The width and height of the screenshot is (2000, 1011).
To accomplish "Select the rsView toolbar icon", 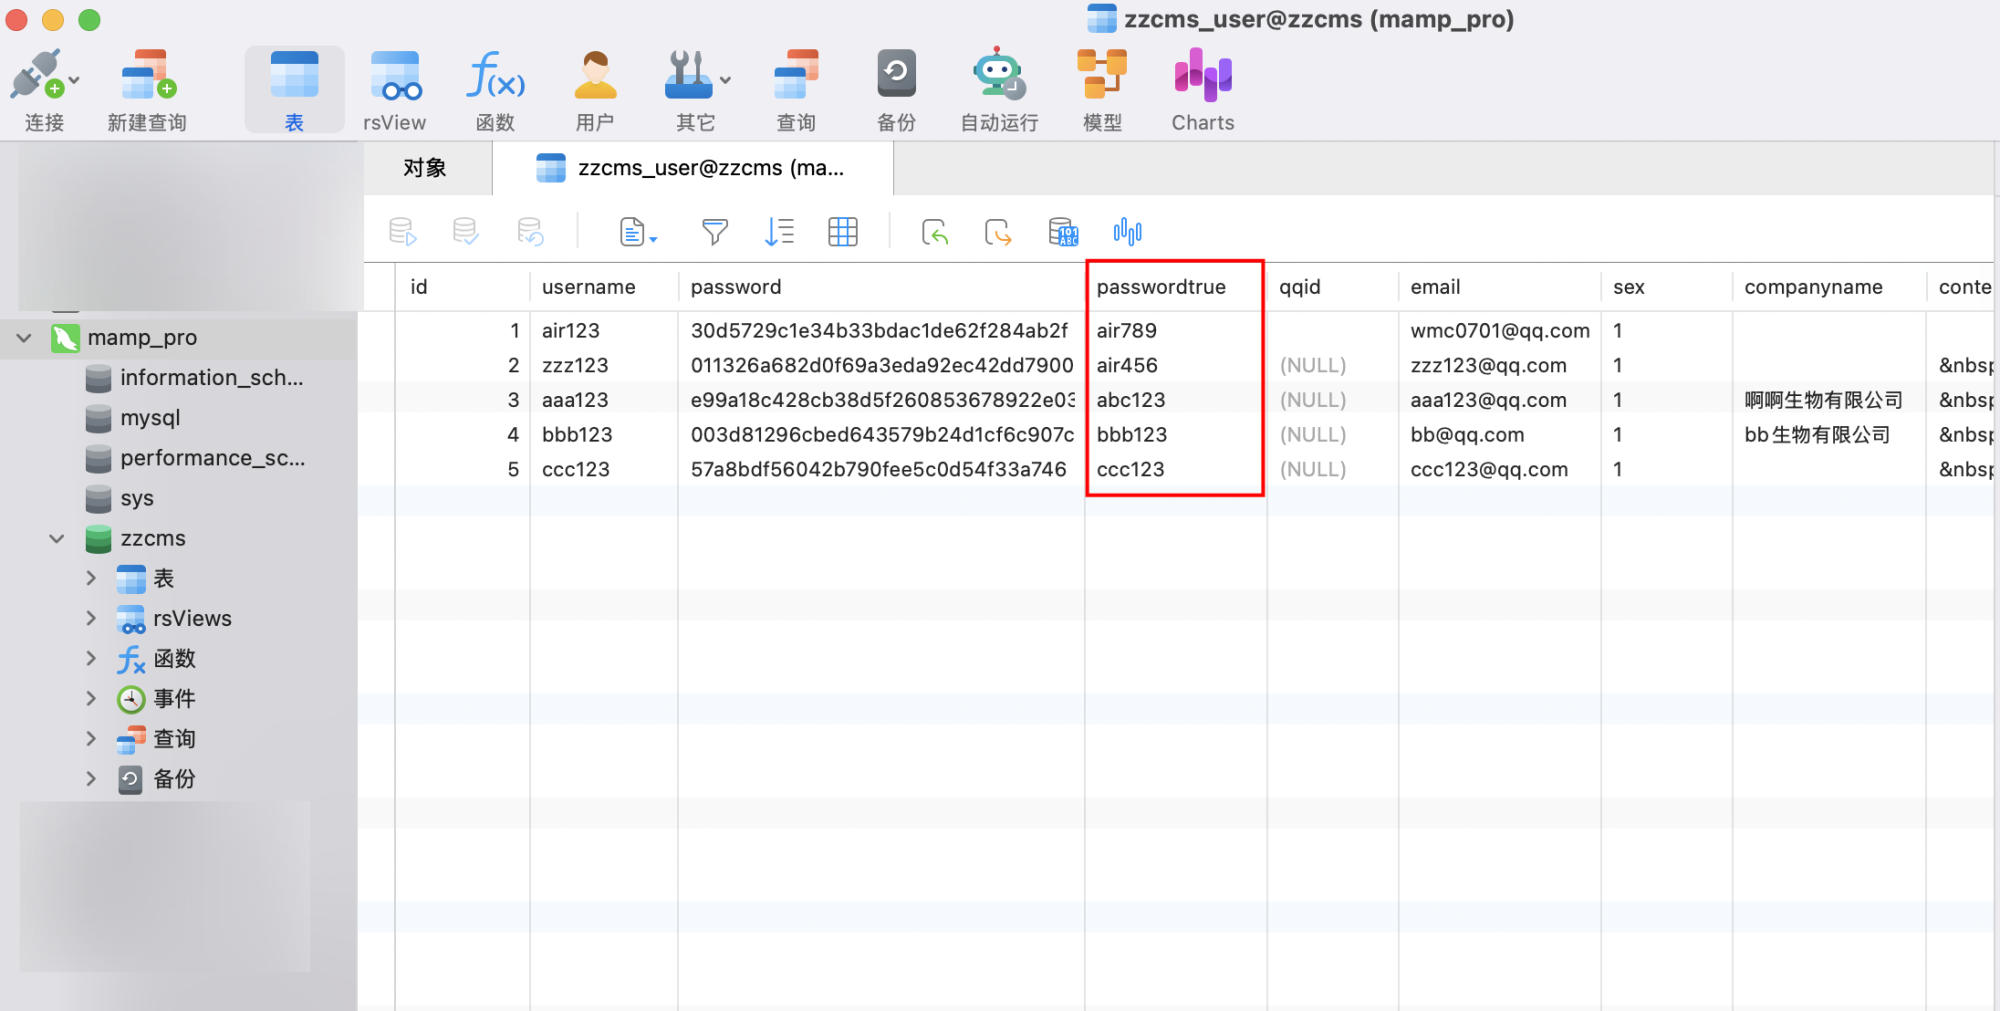I will pos(394,77).
